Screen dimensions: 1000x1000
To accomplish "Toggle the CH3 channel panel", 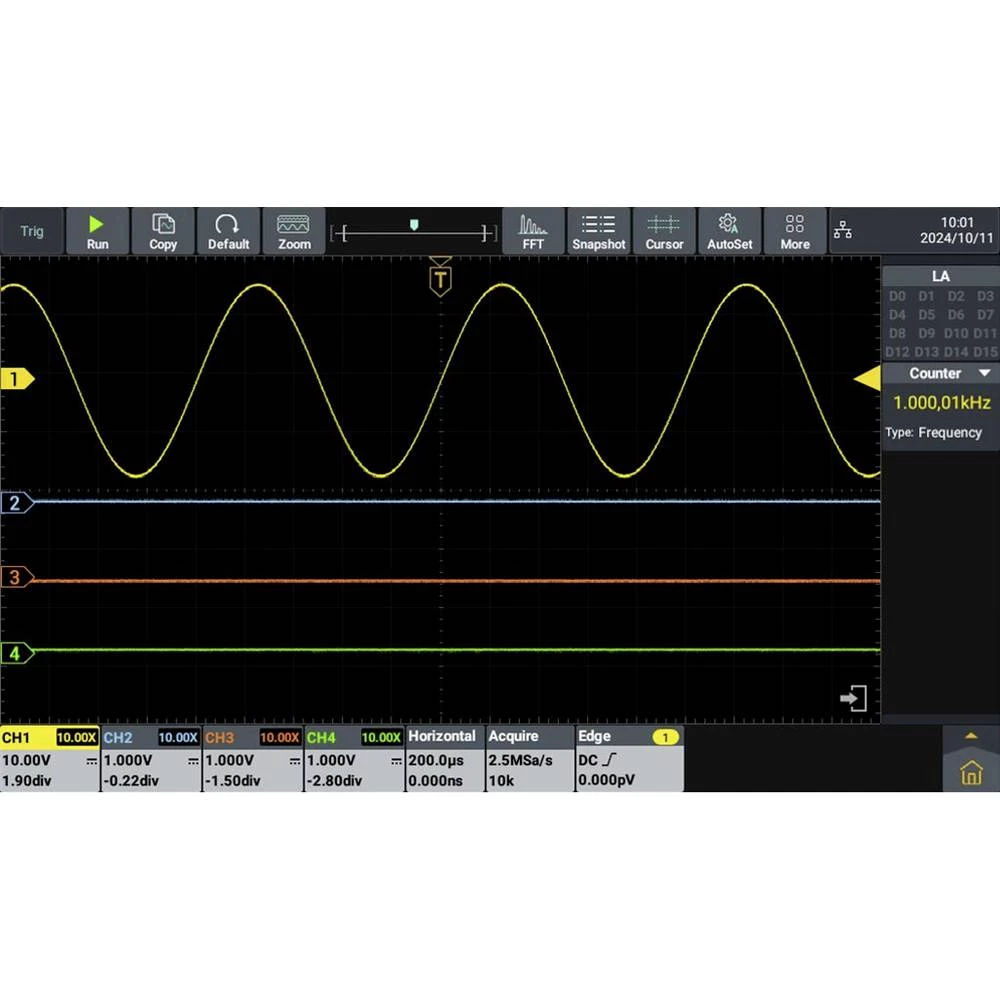I will (253, 759).
